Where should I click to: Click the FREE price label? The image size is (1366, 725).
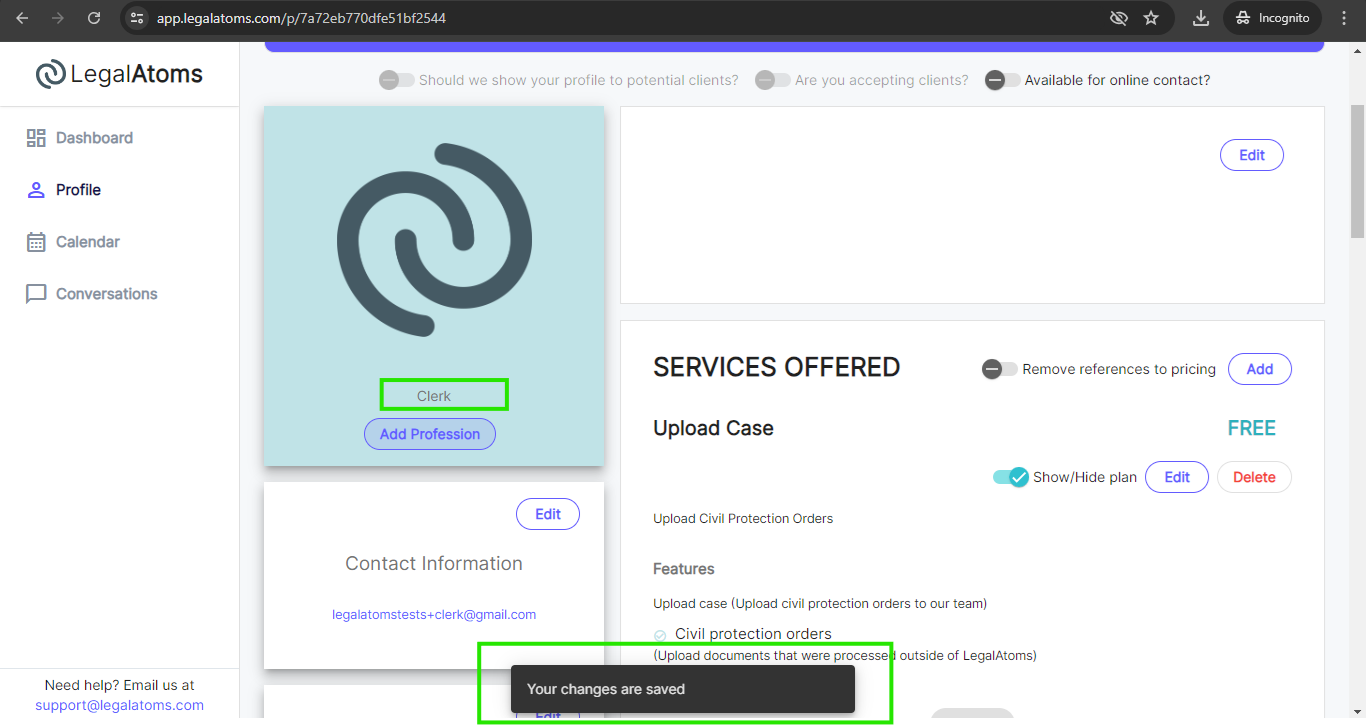point(1252,428)
